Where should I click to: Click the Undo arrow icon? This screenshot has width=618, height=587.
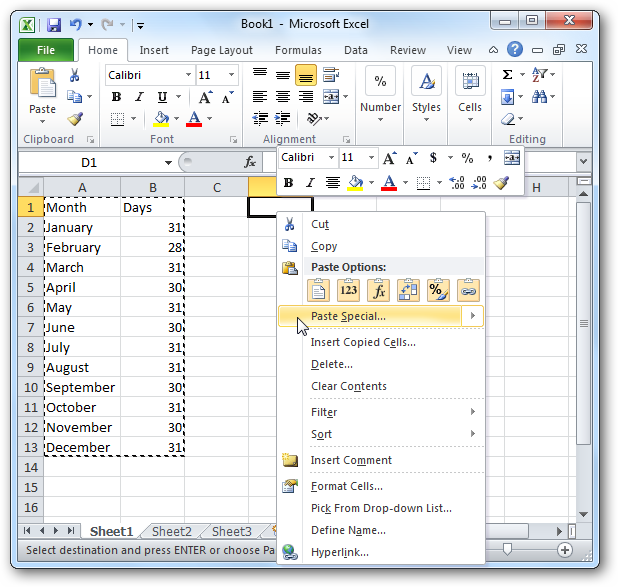[75, 24]
